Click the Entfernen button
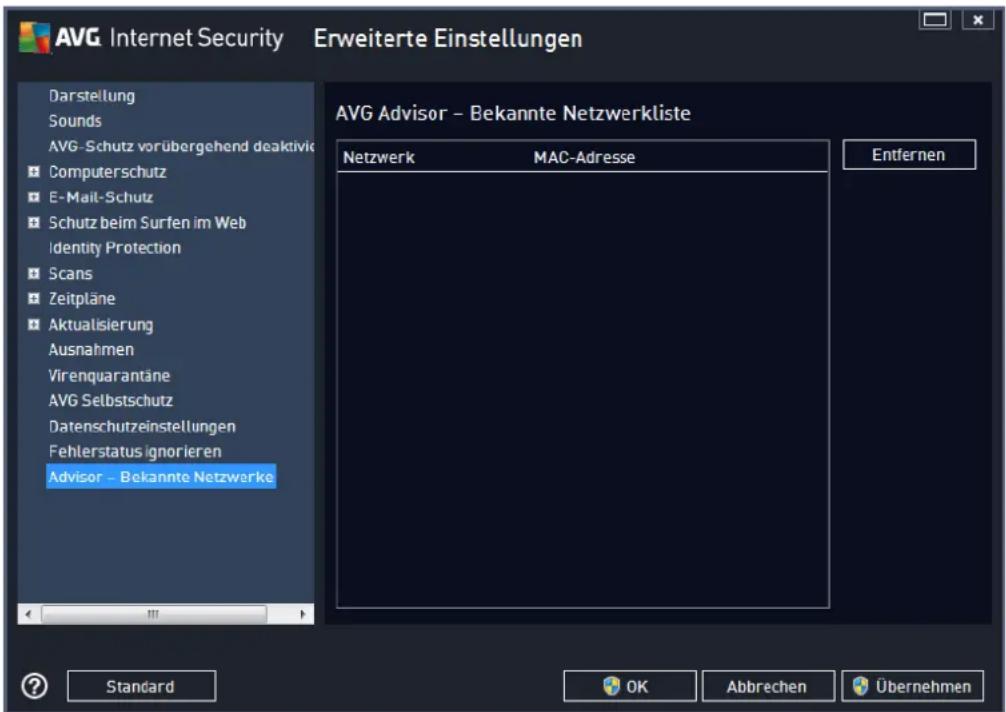The width and height of the screenshot is (1006, 712). [909, 155]
